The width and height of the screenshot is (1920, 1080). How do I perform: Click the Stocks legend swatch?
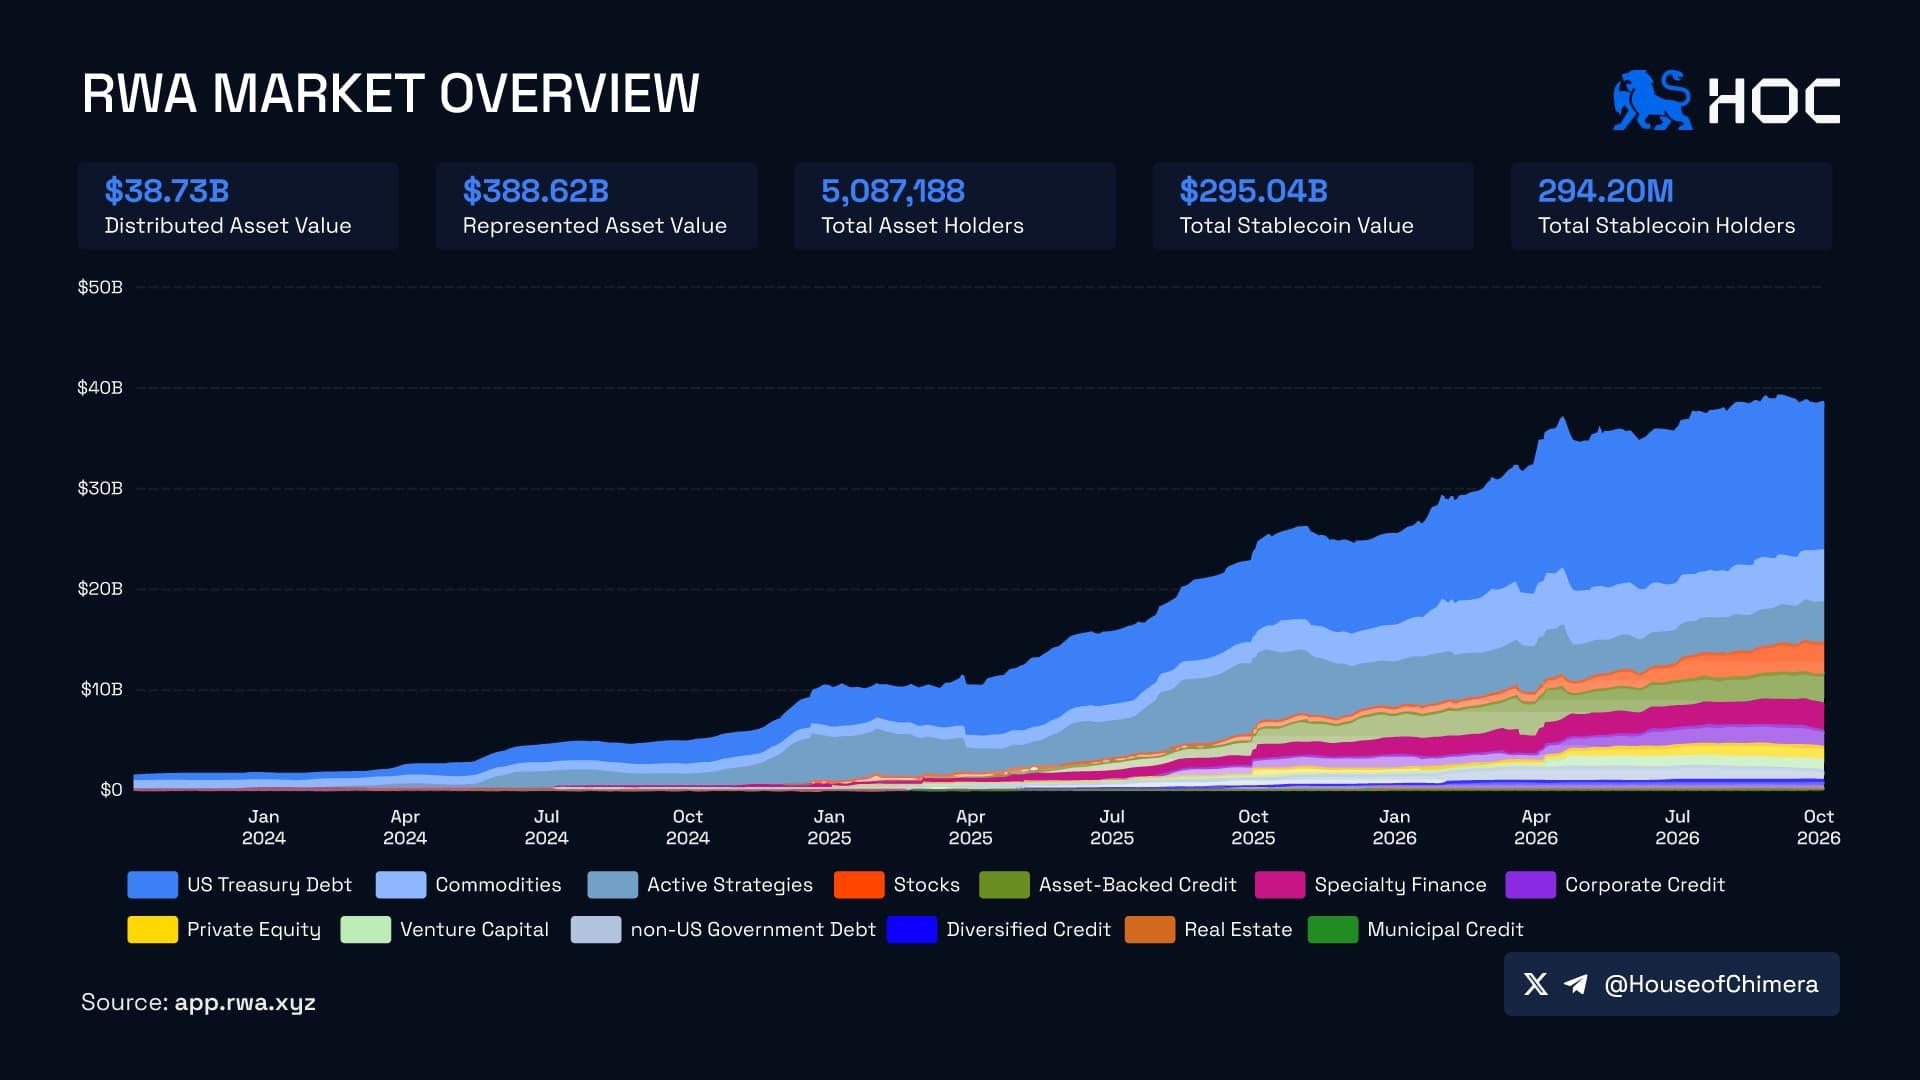pyautogui.click(x=859, y=885)
